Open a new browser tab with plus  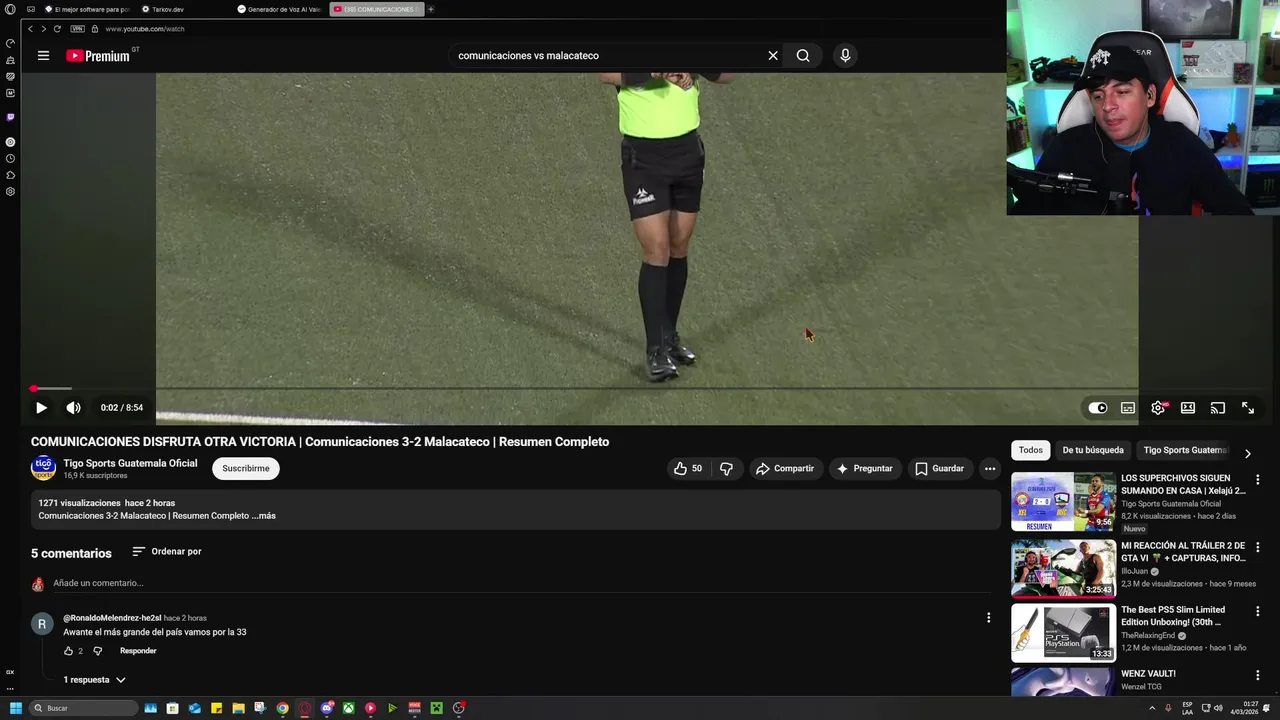[431, 9]
